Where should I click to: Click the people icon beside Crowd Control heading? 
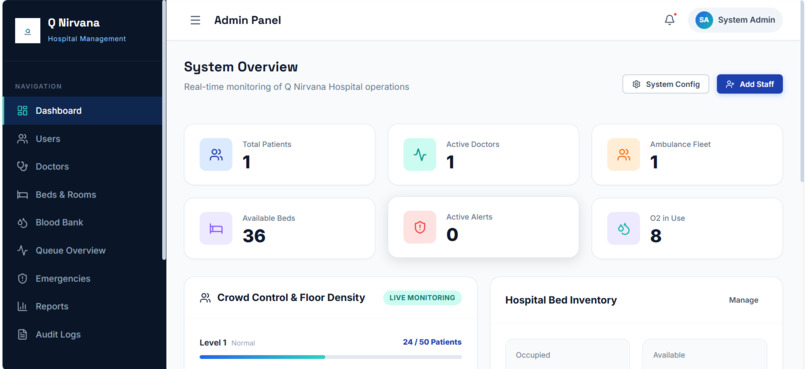[205, 298]
